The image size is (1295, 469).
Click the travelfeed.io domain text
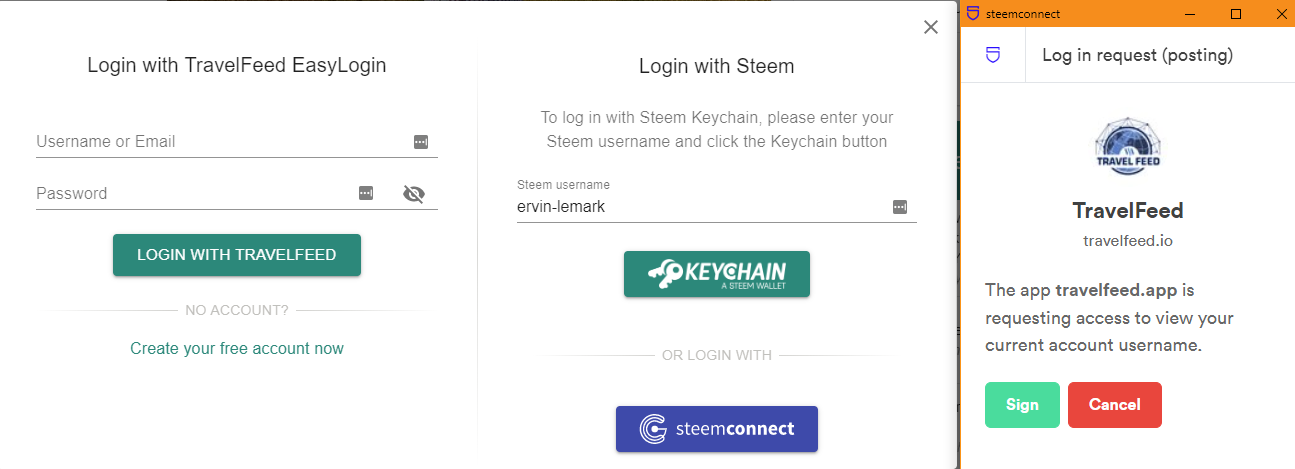click(1127, 241)
